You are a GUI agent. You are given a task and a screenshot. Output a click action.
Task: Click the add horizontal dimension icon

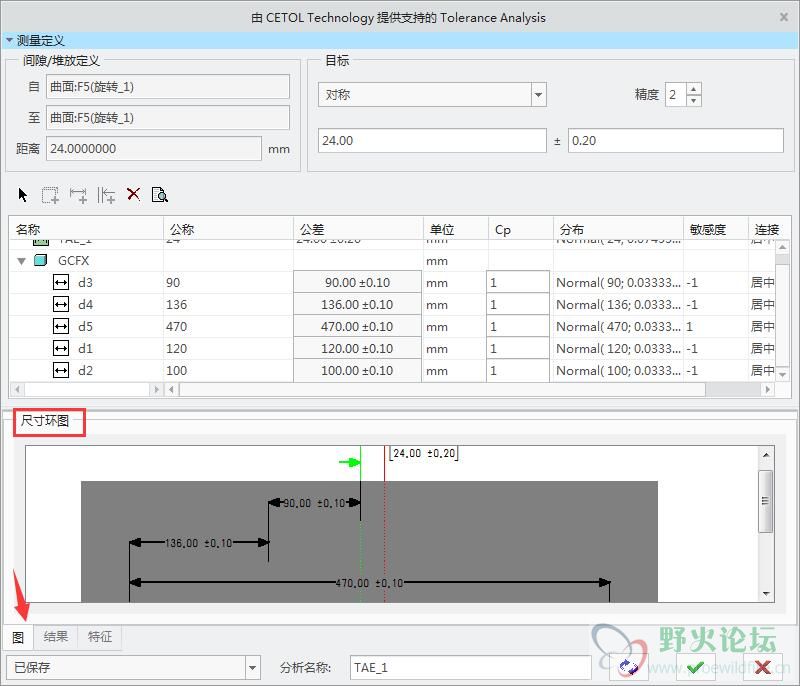point(78,195)
